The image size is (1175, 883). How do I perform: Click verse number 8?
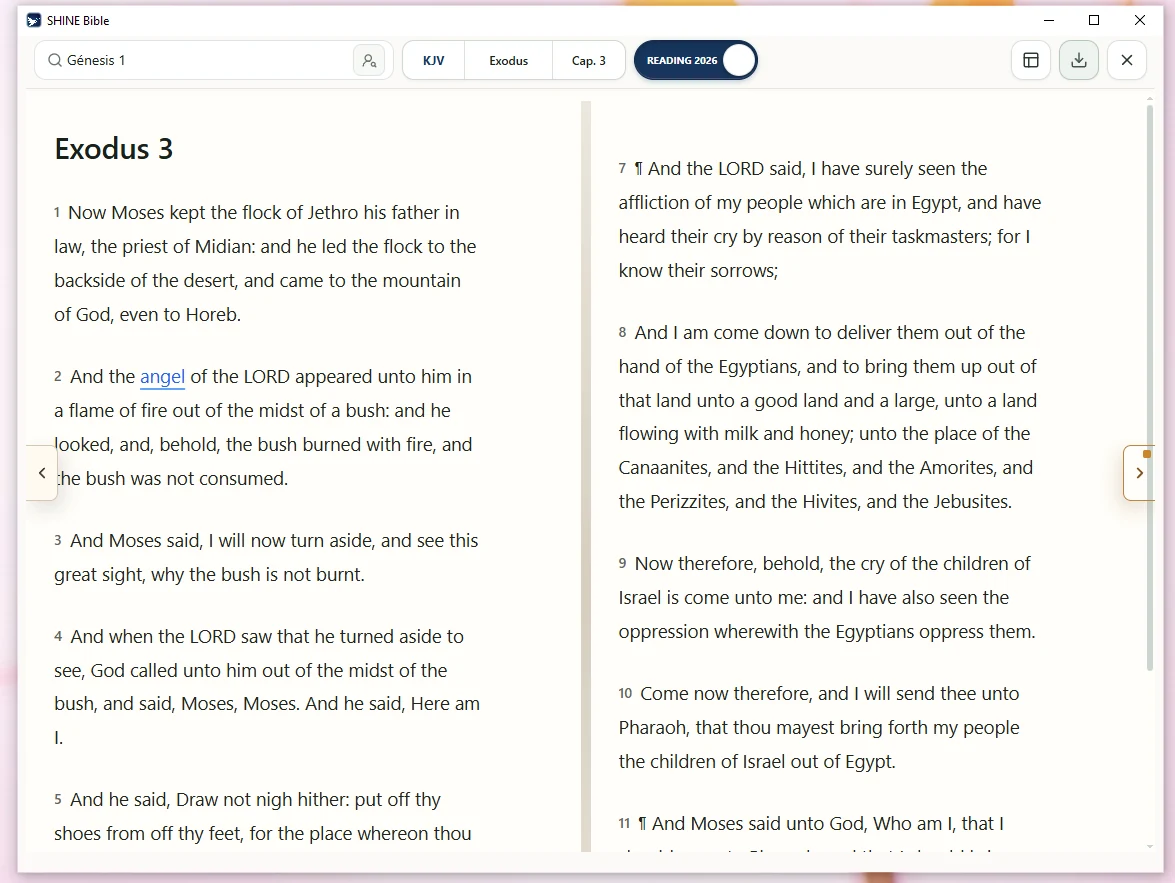[622, 332]
